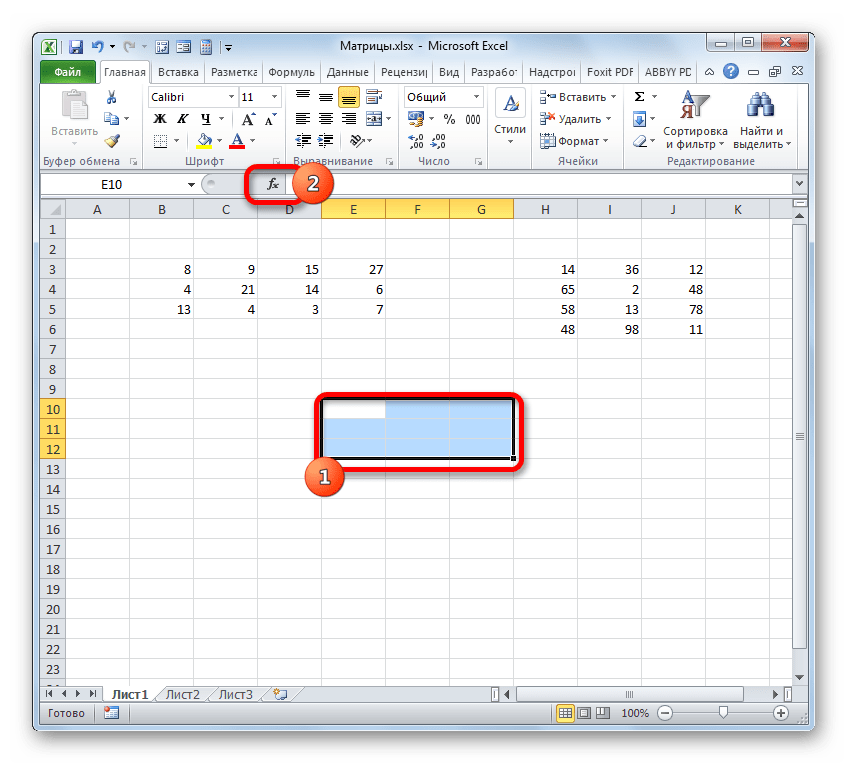Click the text orientation icon
848x764 pixels.
pyautogui.click(x=357, y=141)
